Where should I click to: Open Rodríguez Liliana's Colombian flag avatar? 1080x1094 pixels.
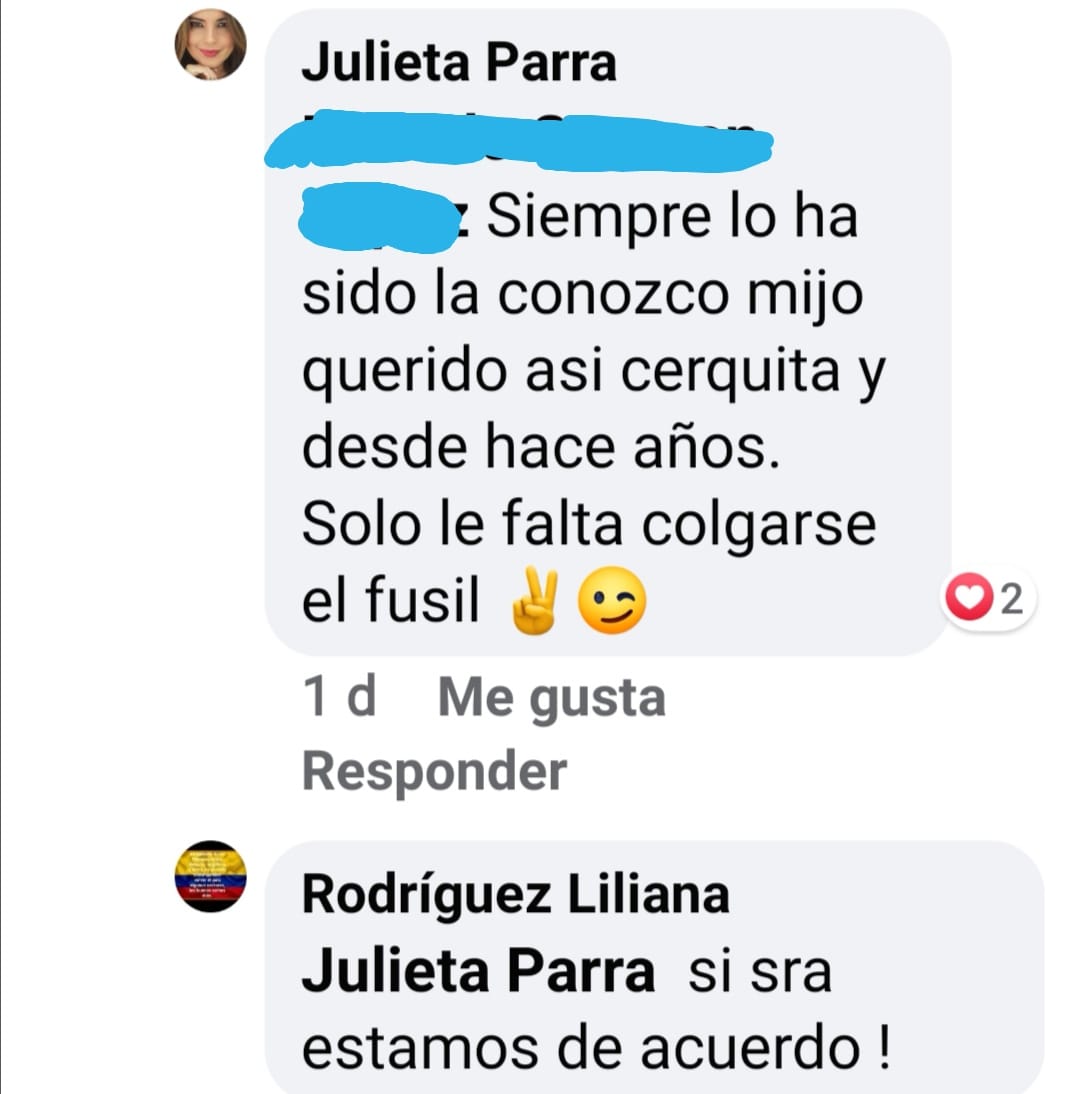pos(210,876)
